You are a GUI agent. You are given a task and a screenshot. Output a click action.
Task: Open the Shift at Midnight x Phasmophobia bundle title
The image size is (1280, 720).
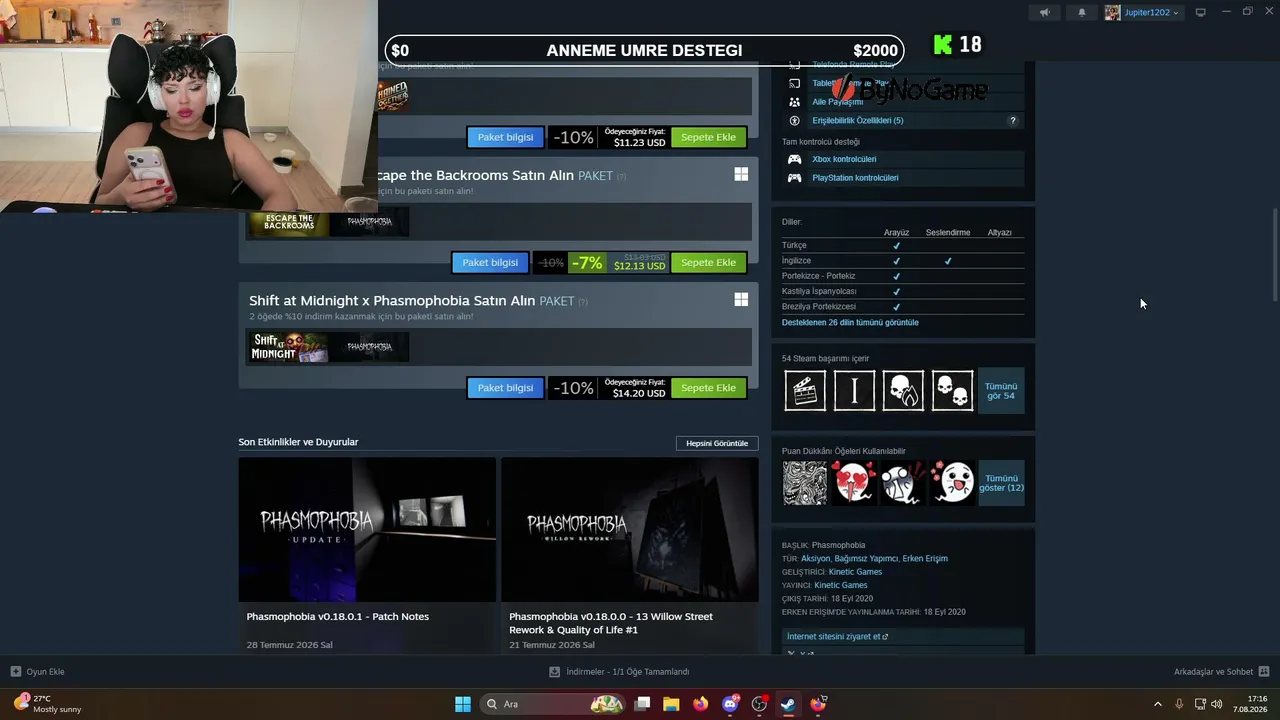392,301
